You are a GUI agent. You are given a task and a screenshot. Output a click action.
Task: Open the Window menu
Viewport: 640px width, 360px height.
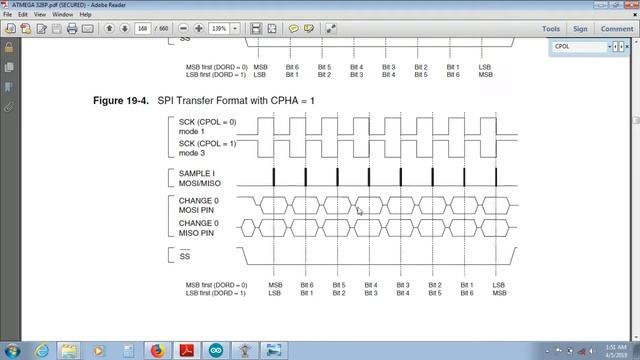[x=62, y=14]
